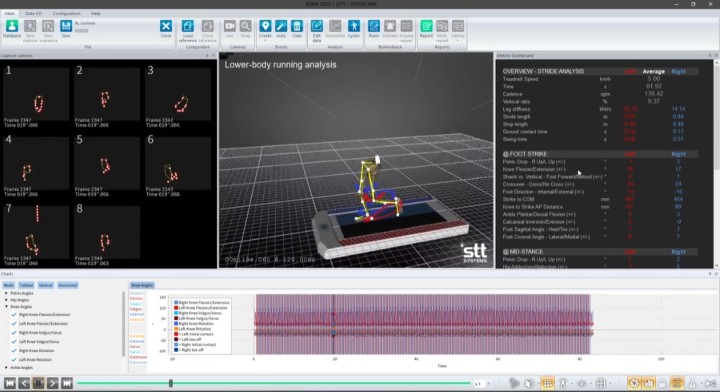Expand the Pelvis Angles tree node
This screenshot has height=392, width=720.
point(6,293)
